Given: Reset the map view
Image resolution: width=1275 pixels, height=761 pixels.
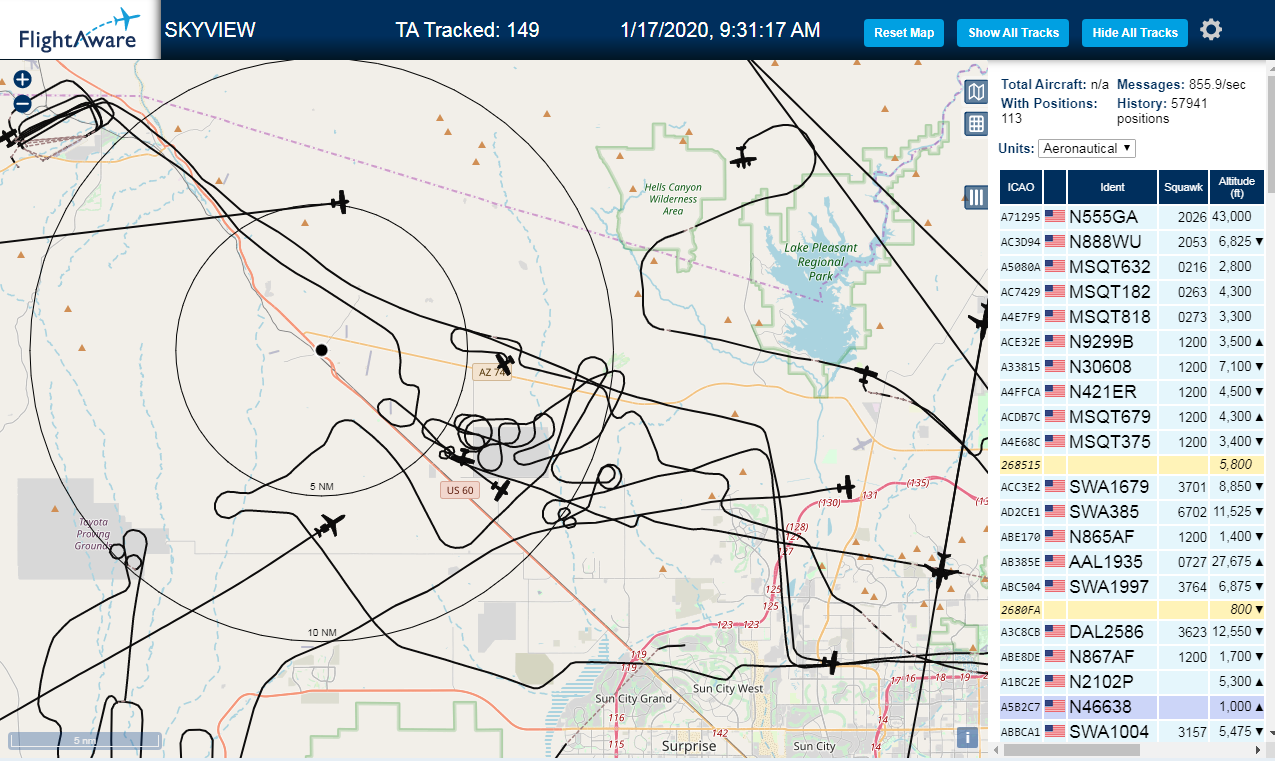Looking at the screenshot, I should click(904, 33).
